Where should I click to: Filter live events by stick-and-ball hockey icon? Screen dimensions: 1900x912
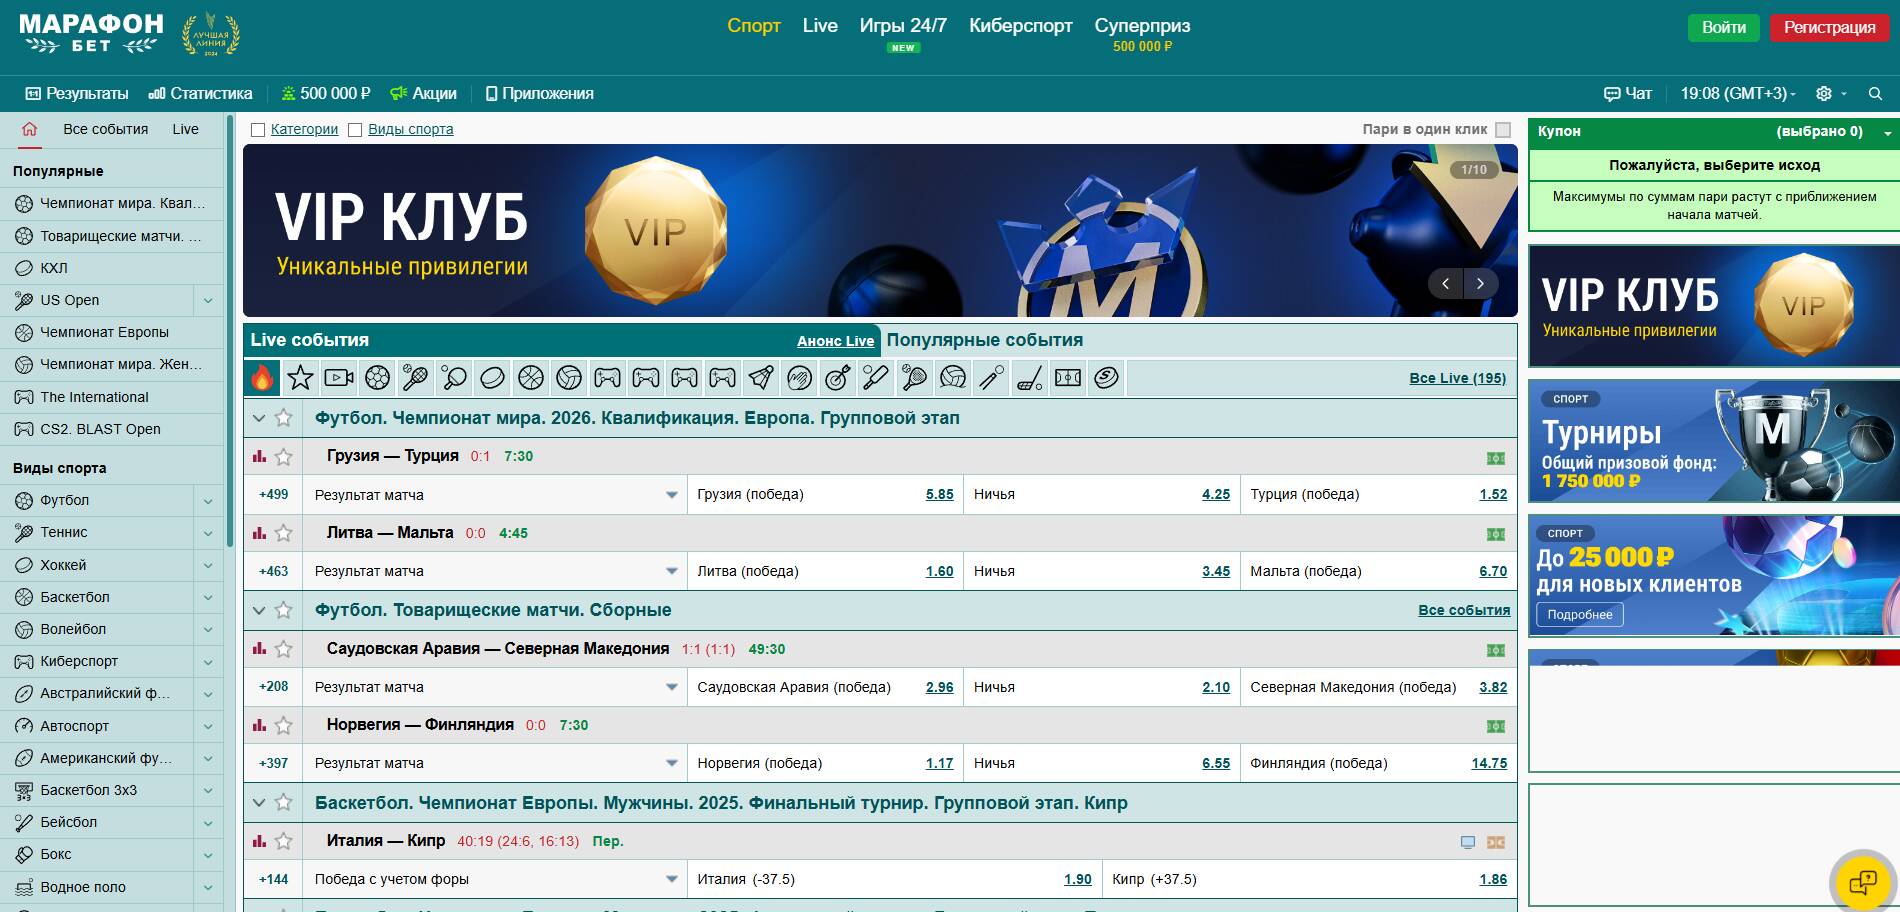click(x=1030, y=378)
